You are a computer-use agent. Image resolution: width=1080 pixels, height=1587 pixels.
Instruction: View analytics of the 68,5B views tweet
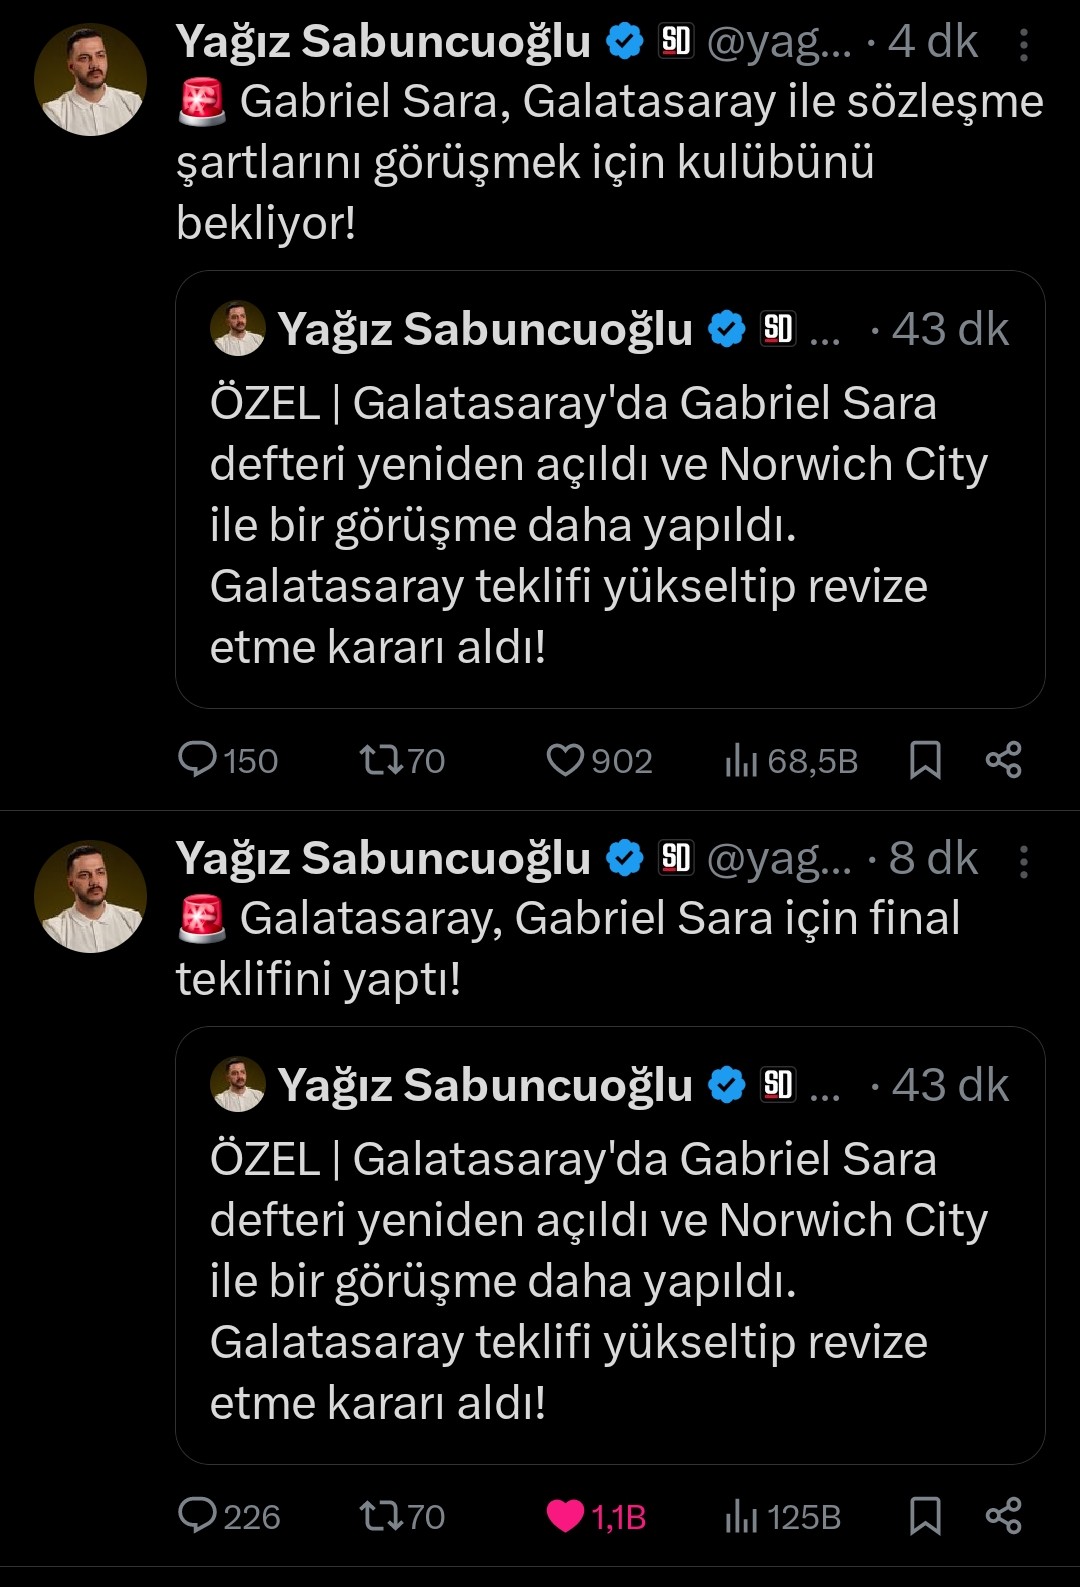point(741,761)
